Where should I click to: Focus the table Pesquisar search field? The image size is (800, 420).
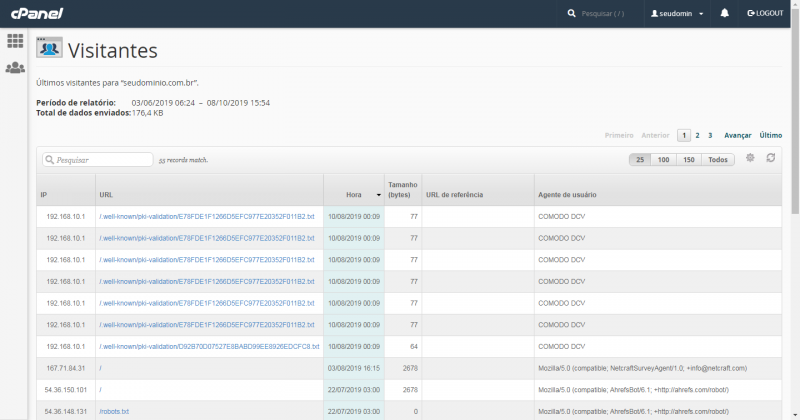pos(97,160)
